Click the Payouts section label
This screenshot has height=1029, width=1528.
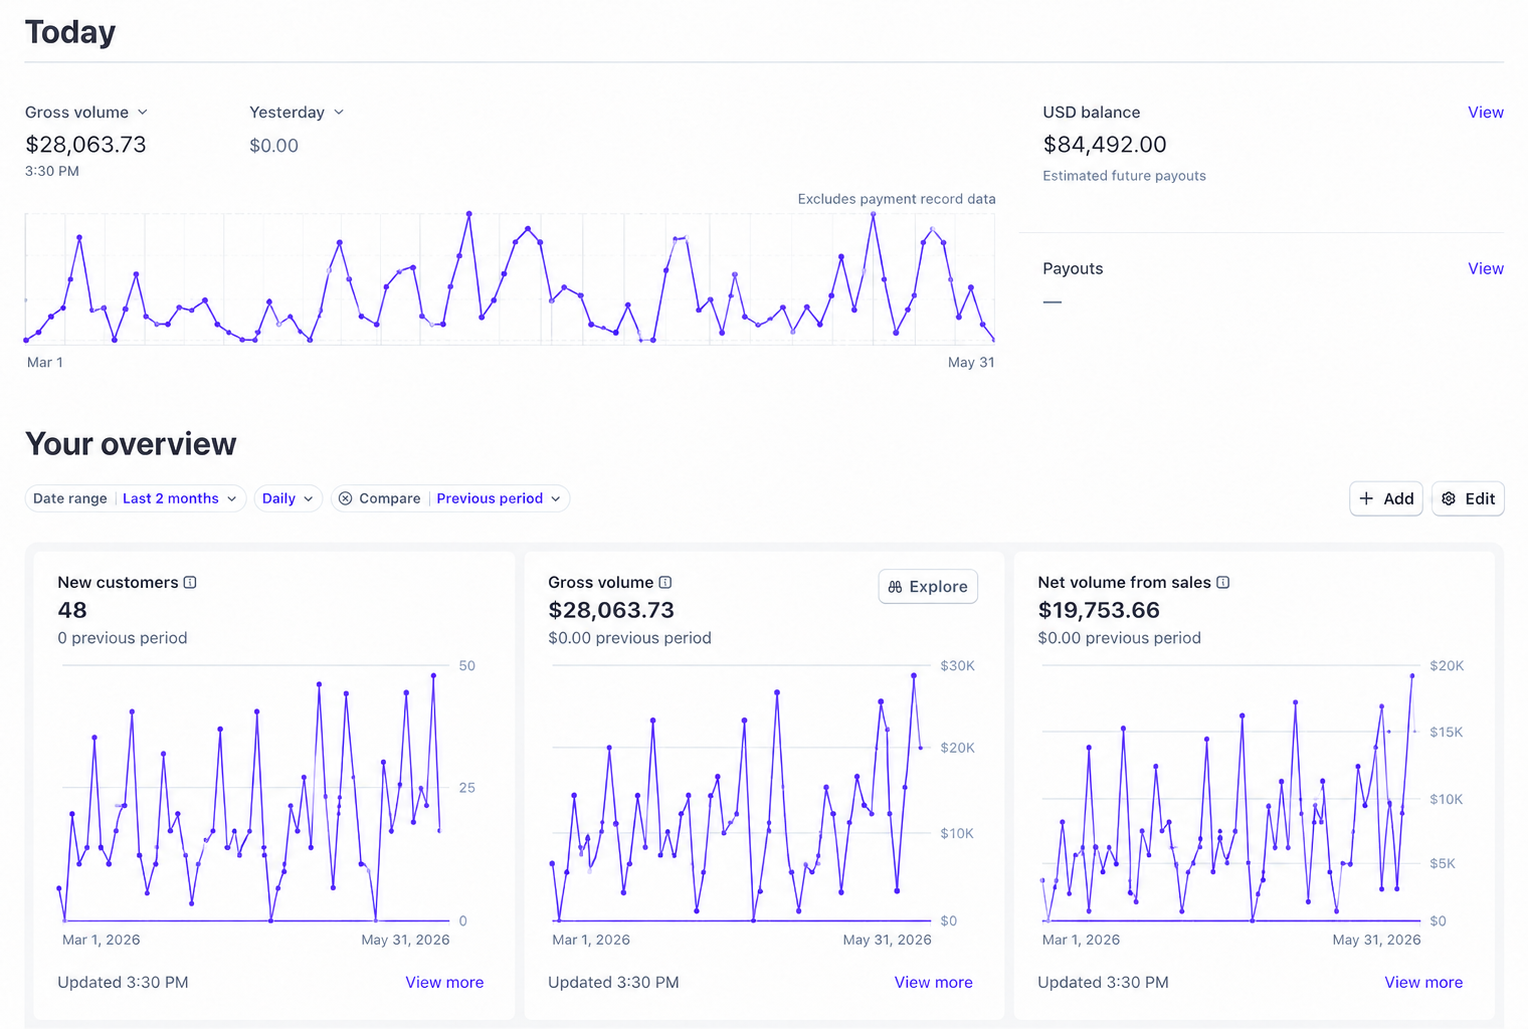[x=1073, y=268]
